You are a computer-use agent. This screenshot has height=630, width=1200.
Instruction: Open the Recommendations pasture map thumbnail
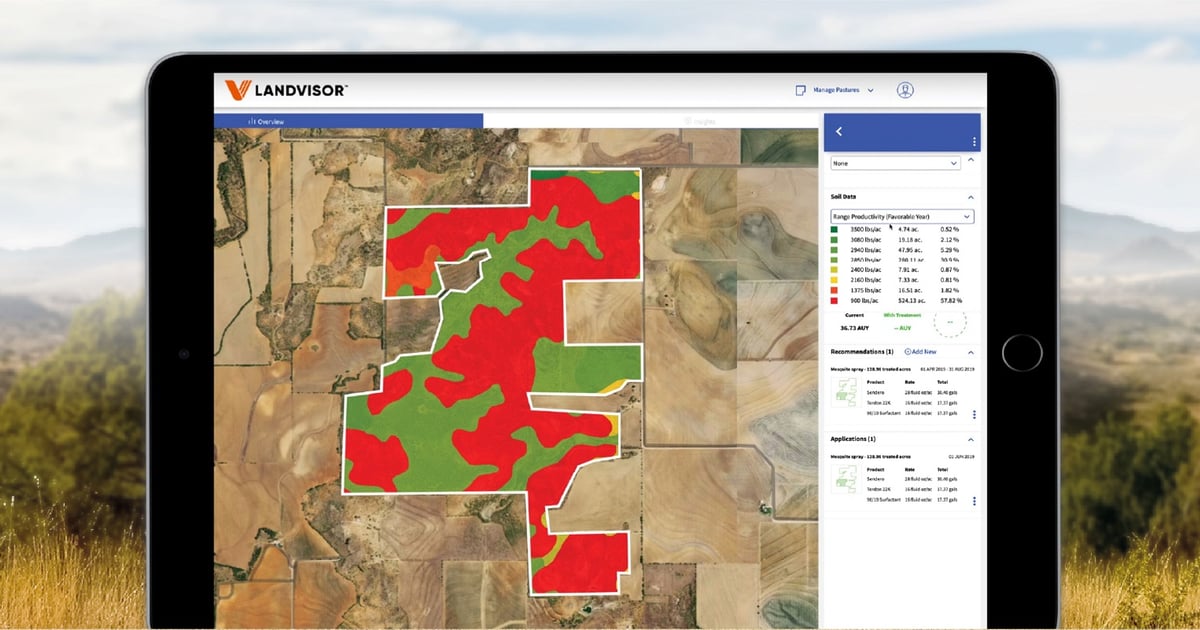coord(845,394)
